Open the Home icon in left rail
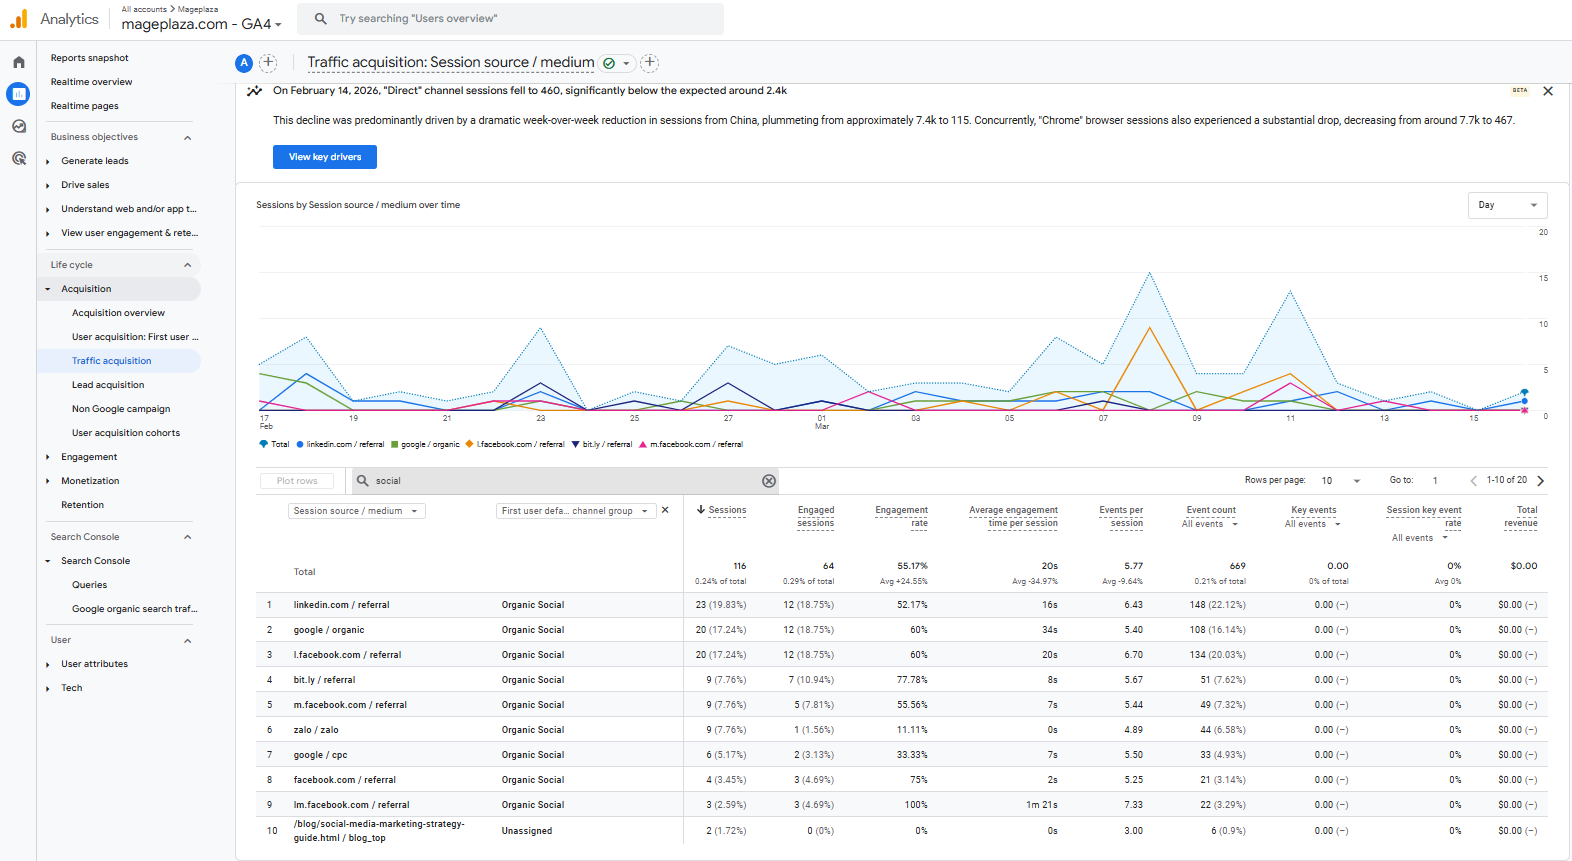Viewport: 1572px width, 861px height. (18, 62)
